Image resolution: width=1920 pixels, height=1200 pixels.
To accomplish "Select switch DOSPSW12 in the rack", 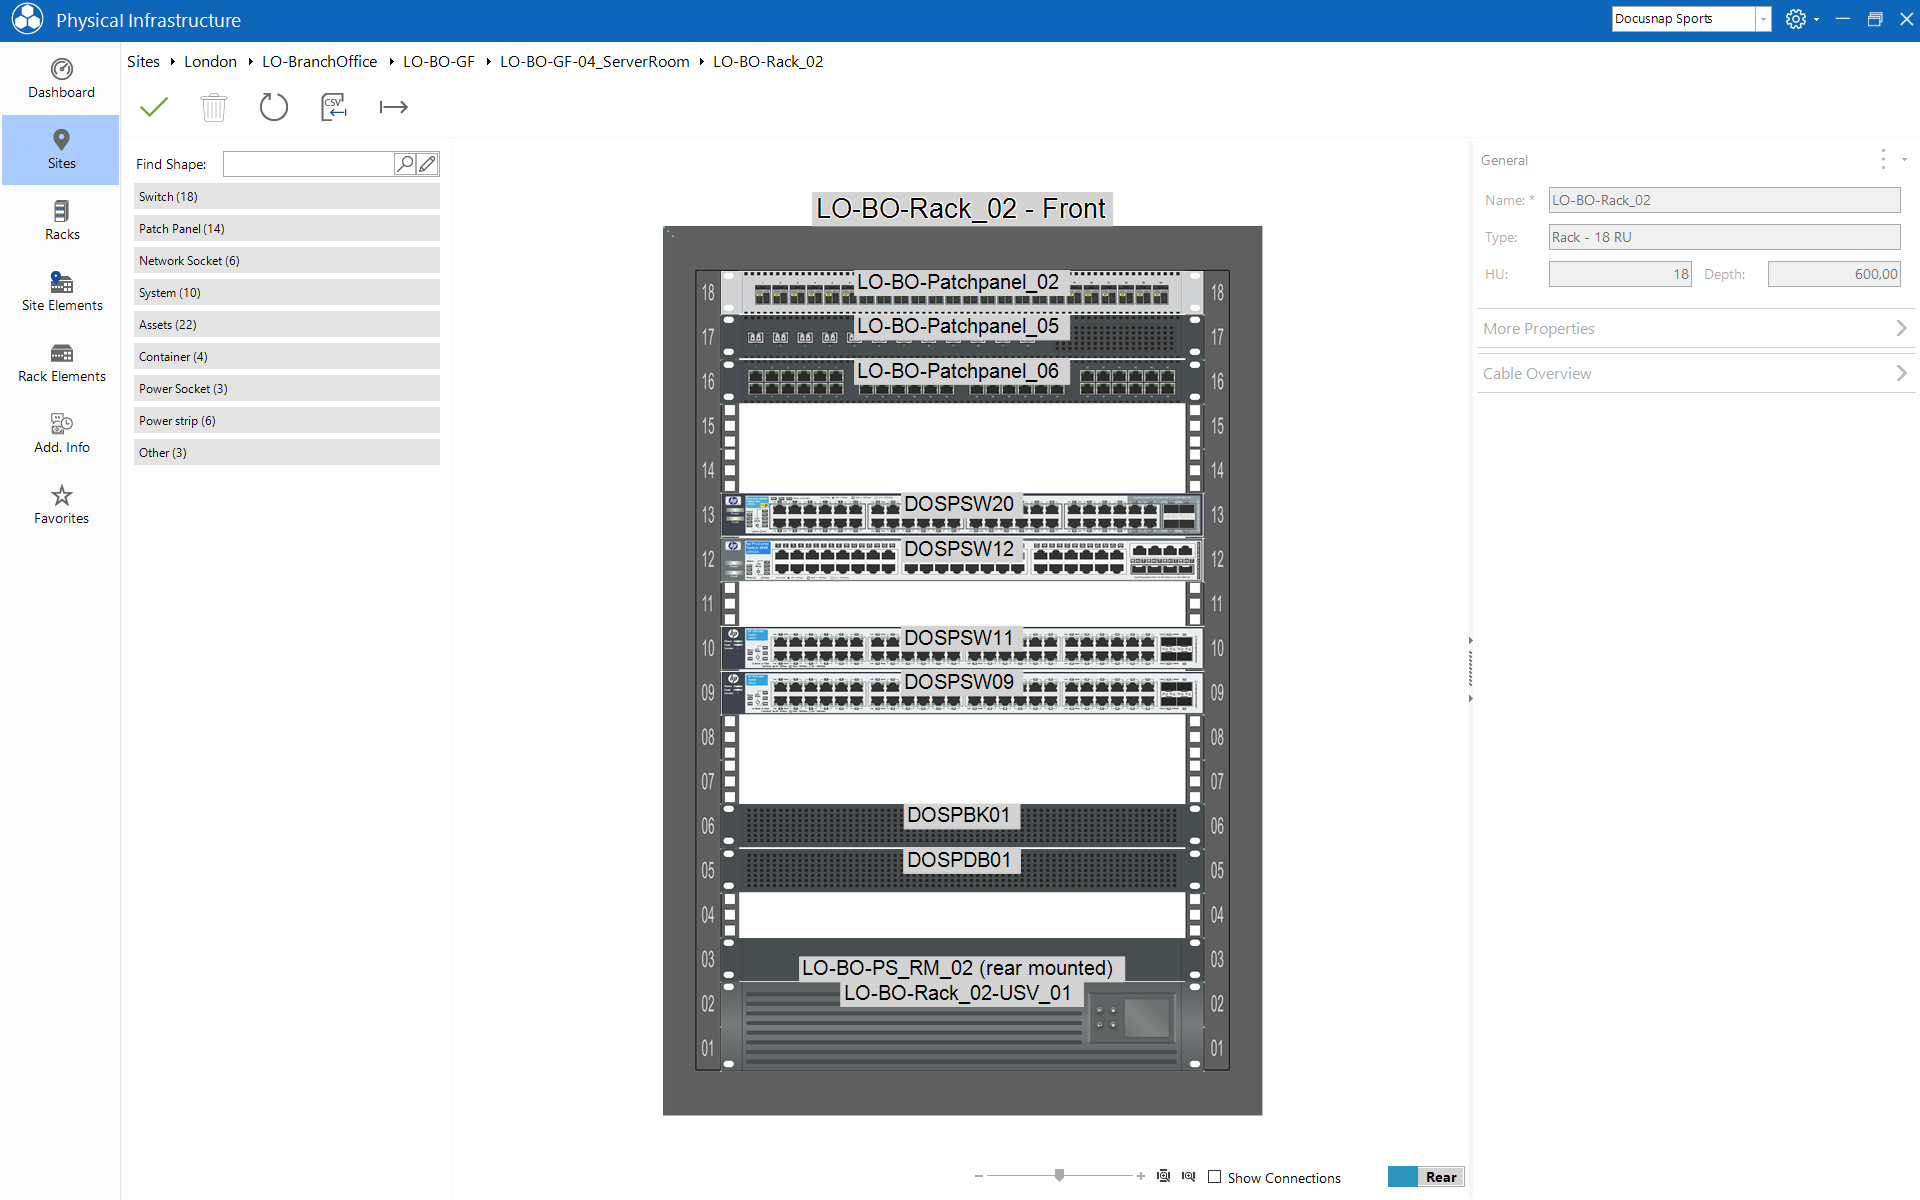I will tap(962, 559).
